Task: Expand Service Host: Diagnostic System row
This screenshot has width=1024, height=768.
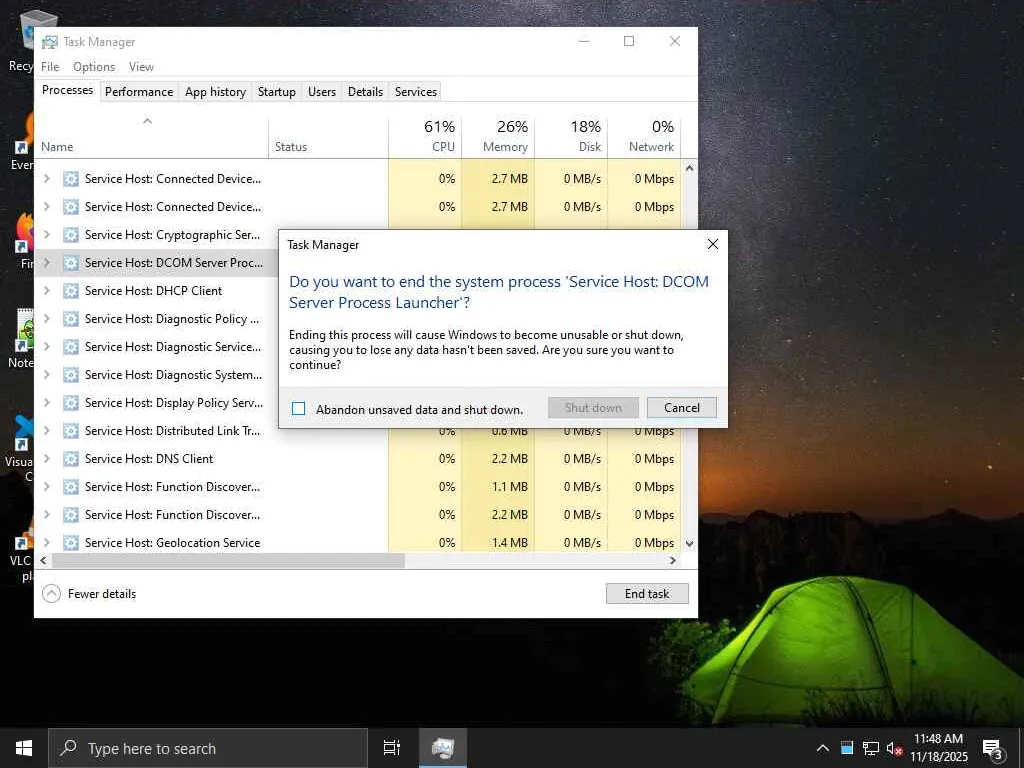Action: 46,375
